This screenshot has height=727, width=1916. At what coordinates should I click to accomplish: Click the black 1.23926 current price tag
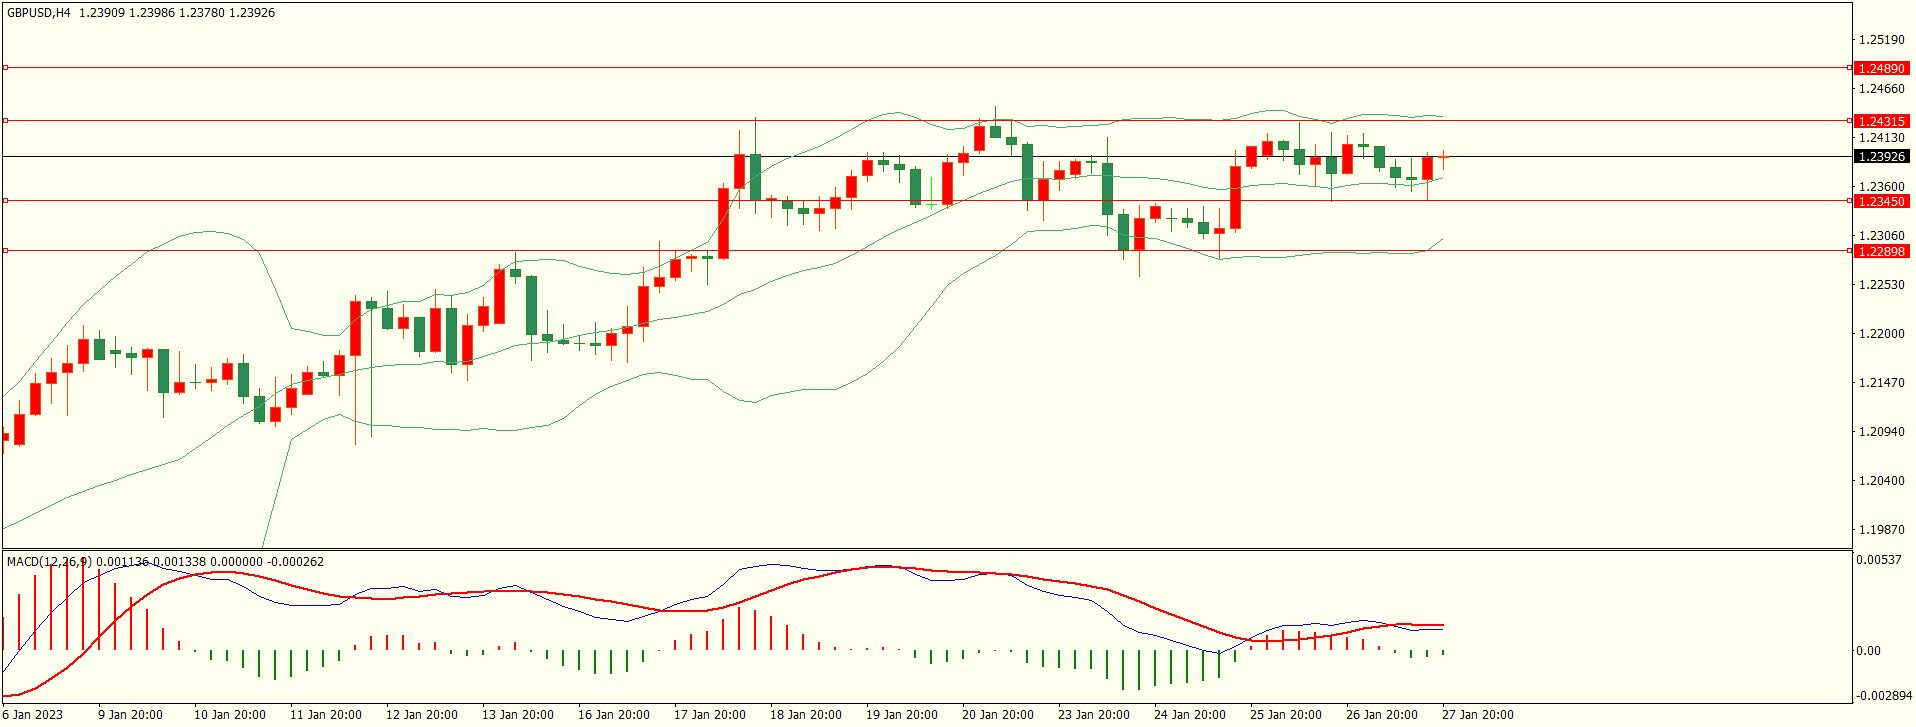(1881, 157)
